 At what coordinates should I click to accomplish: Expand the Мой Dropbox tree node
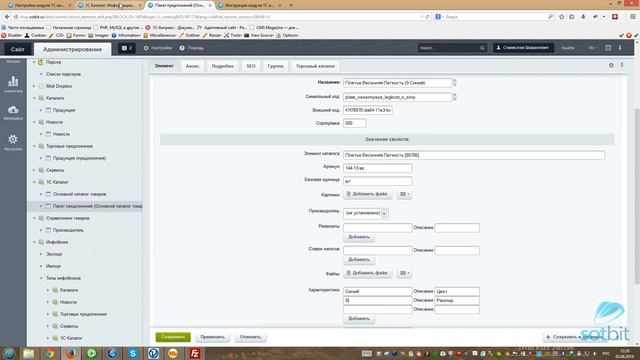tap(34, 86)
